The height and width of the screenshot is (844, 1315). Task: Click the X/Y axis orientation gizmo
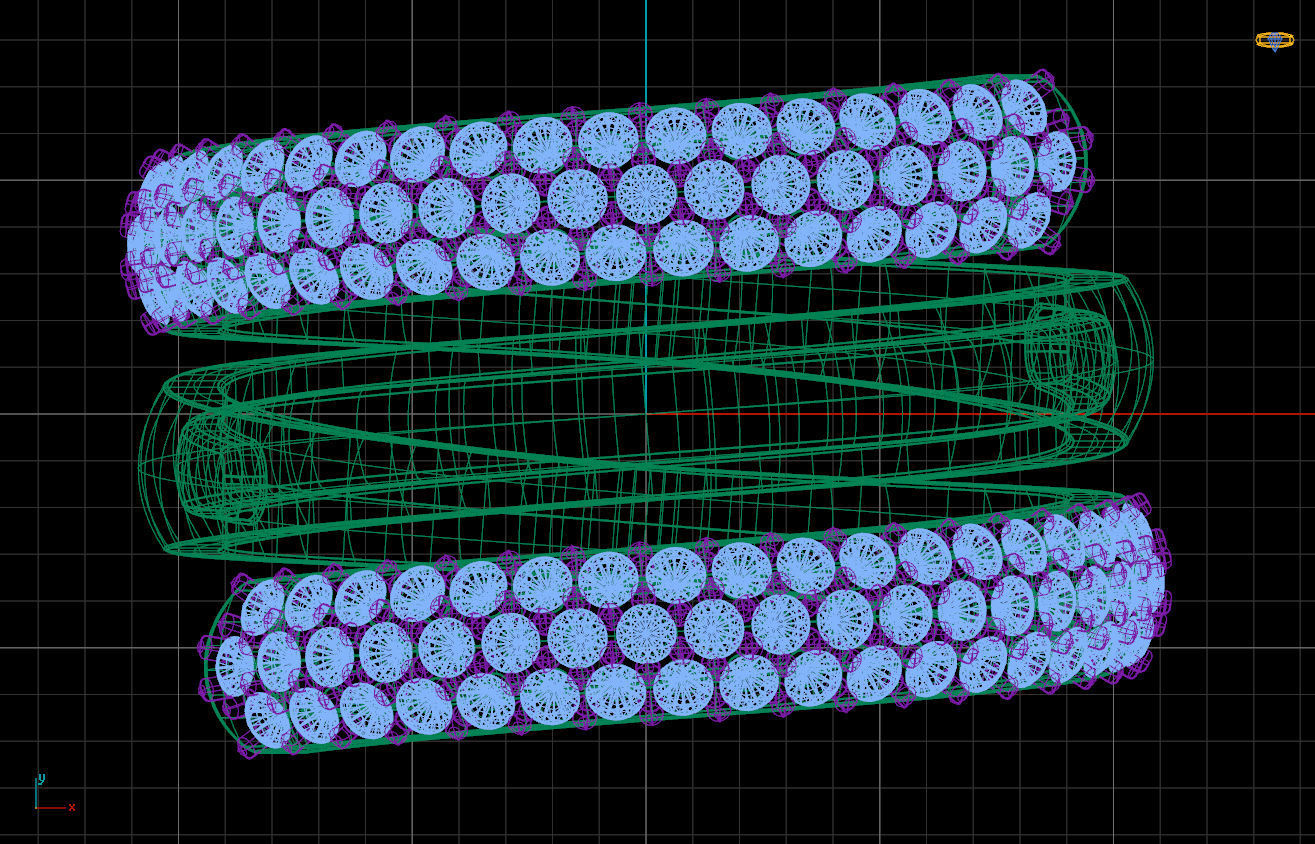[x=55, y=793]
